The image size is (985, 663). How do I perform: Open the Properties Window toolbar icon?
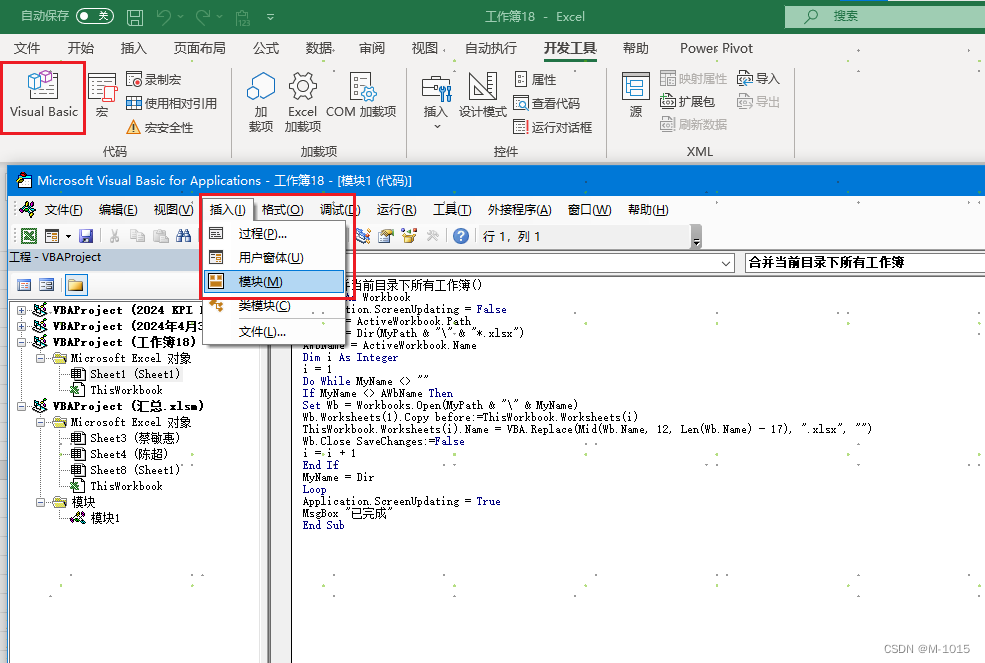pyautogui.click(x=386, y=236)
